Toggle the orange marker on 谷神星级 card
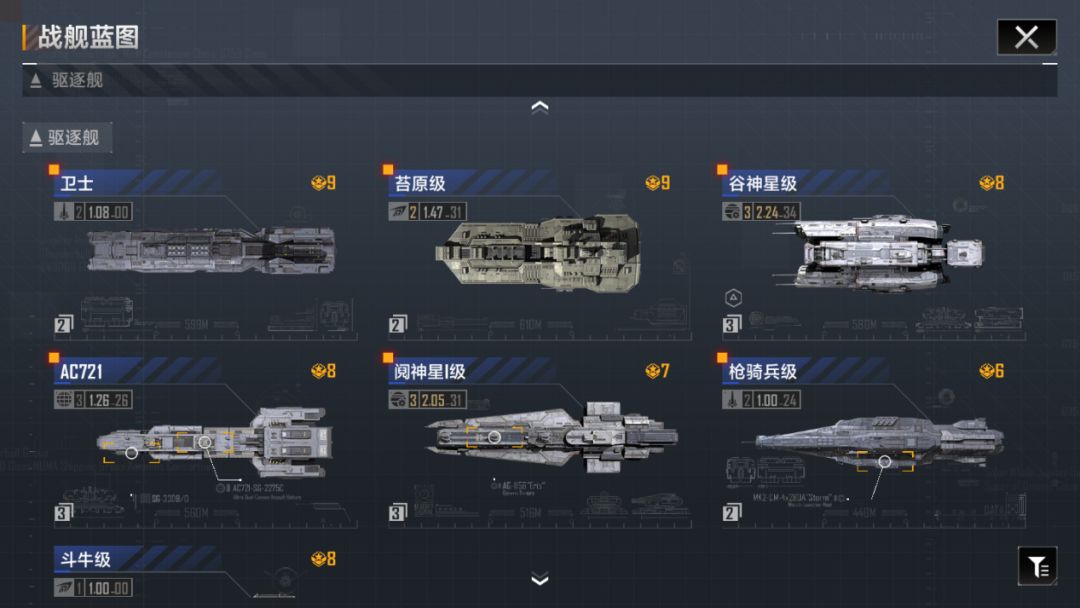 point(722,169)
